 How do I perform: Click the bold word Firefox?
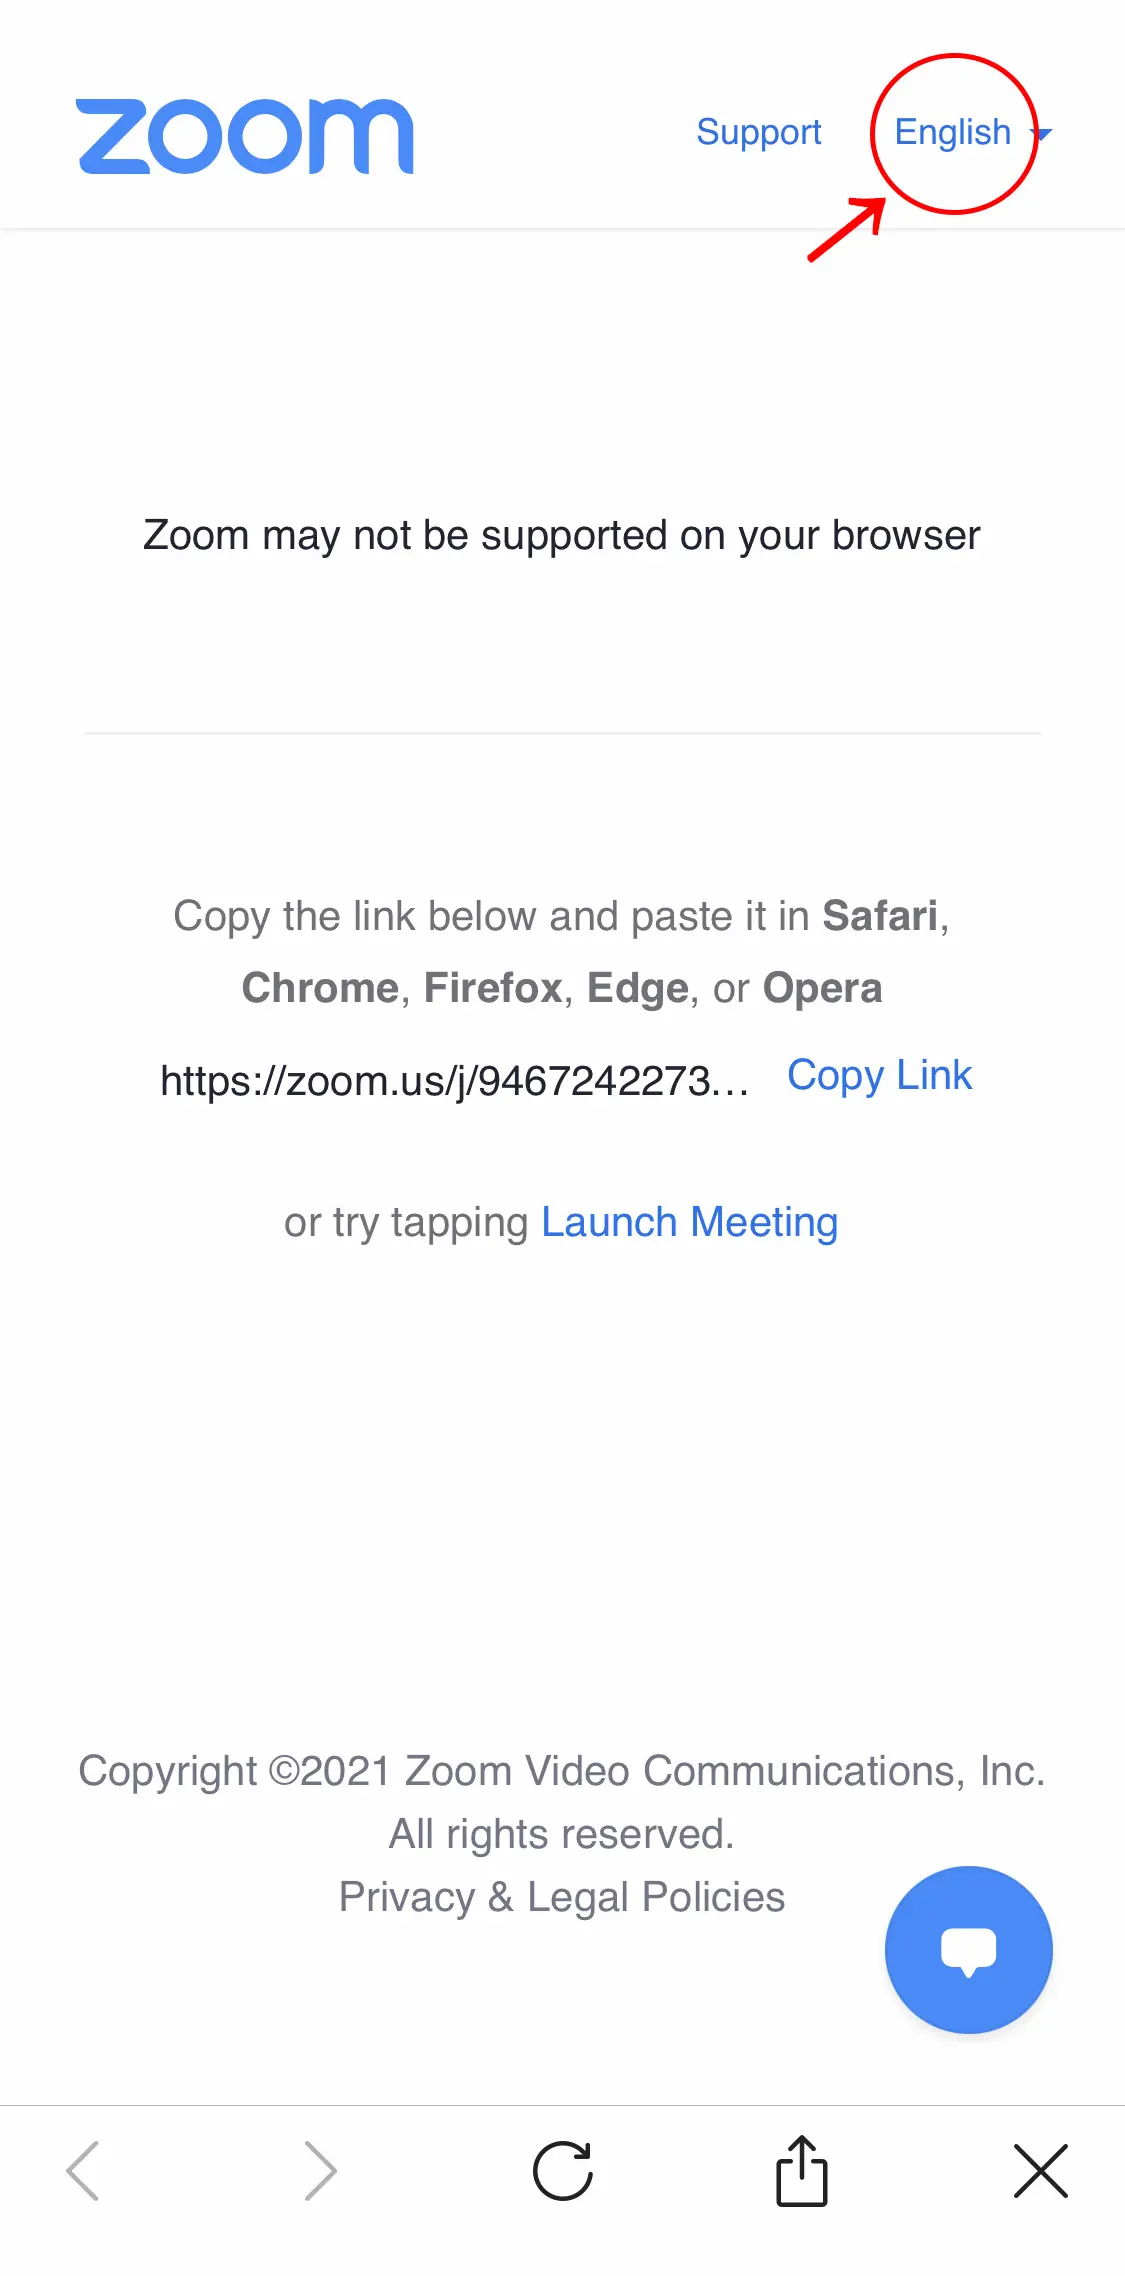click(x=493, y=988)
